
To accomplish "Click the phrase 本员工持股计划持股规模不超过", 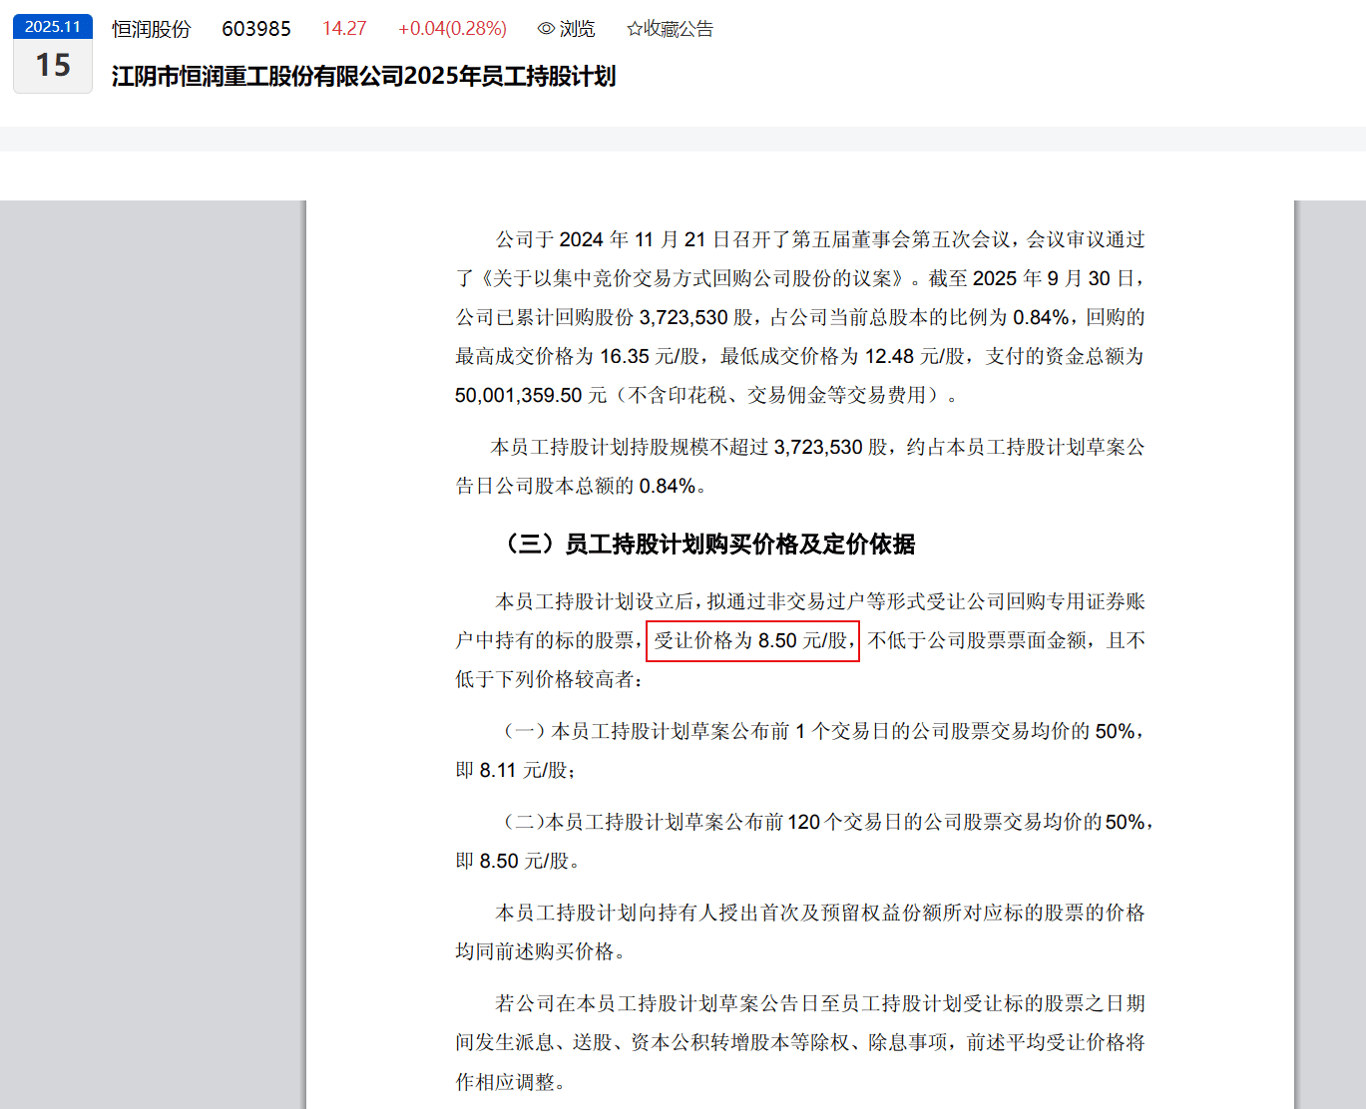I will [630, 448].
